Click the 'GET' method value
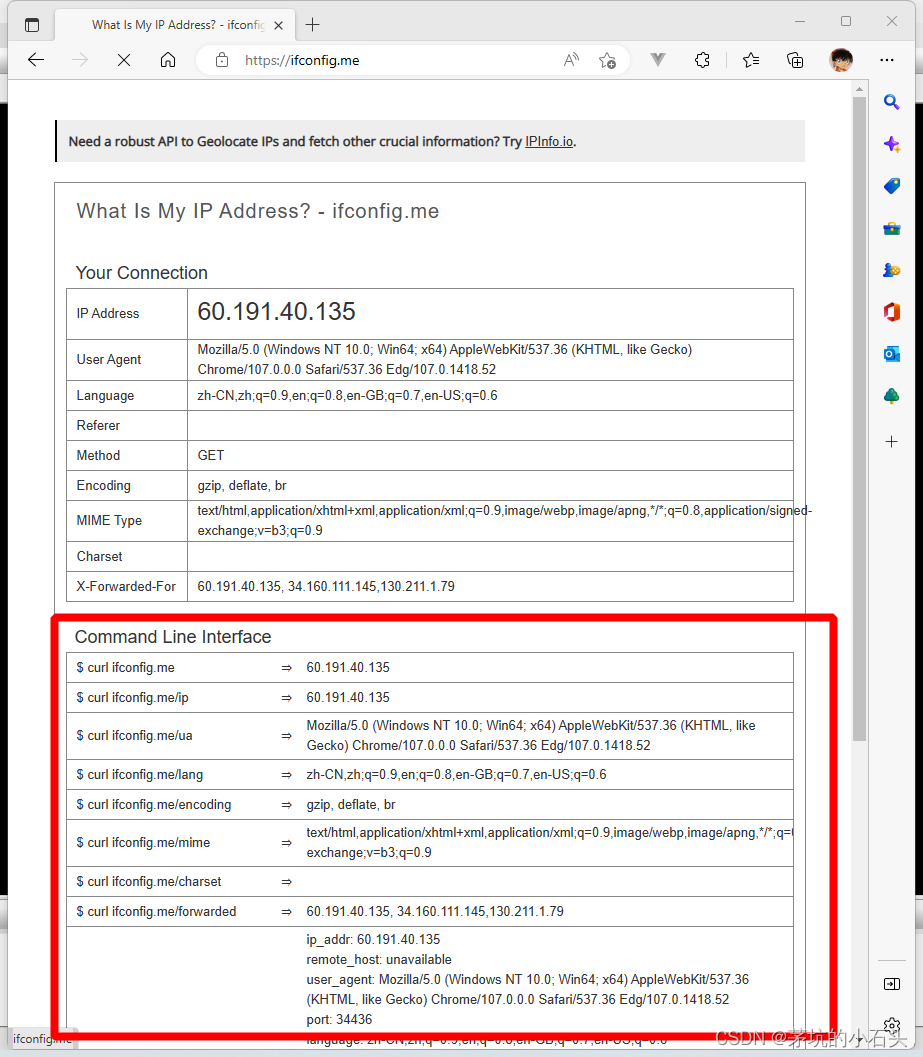923x1057 pixels. click(x=210, y=456)
